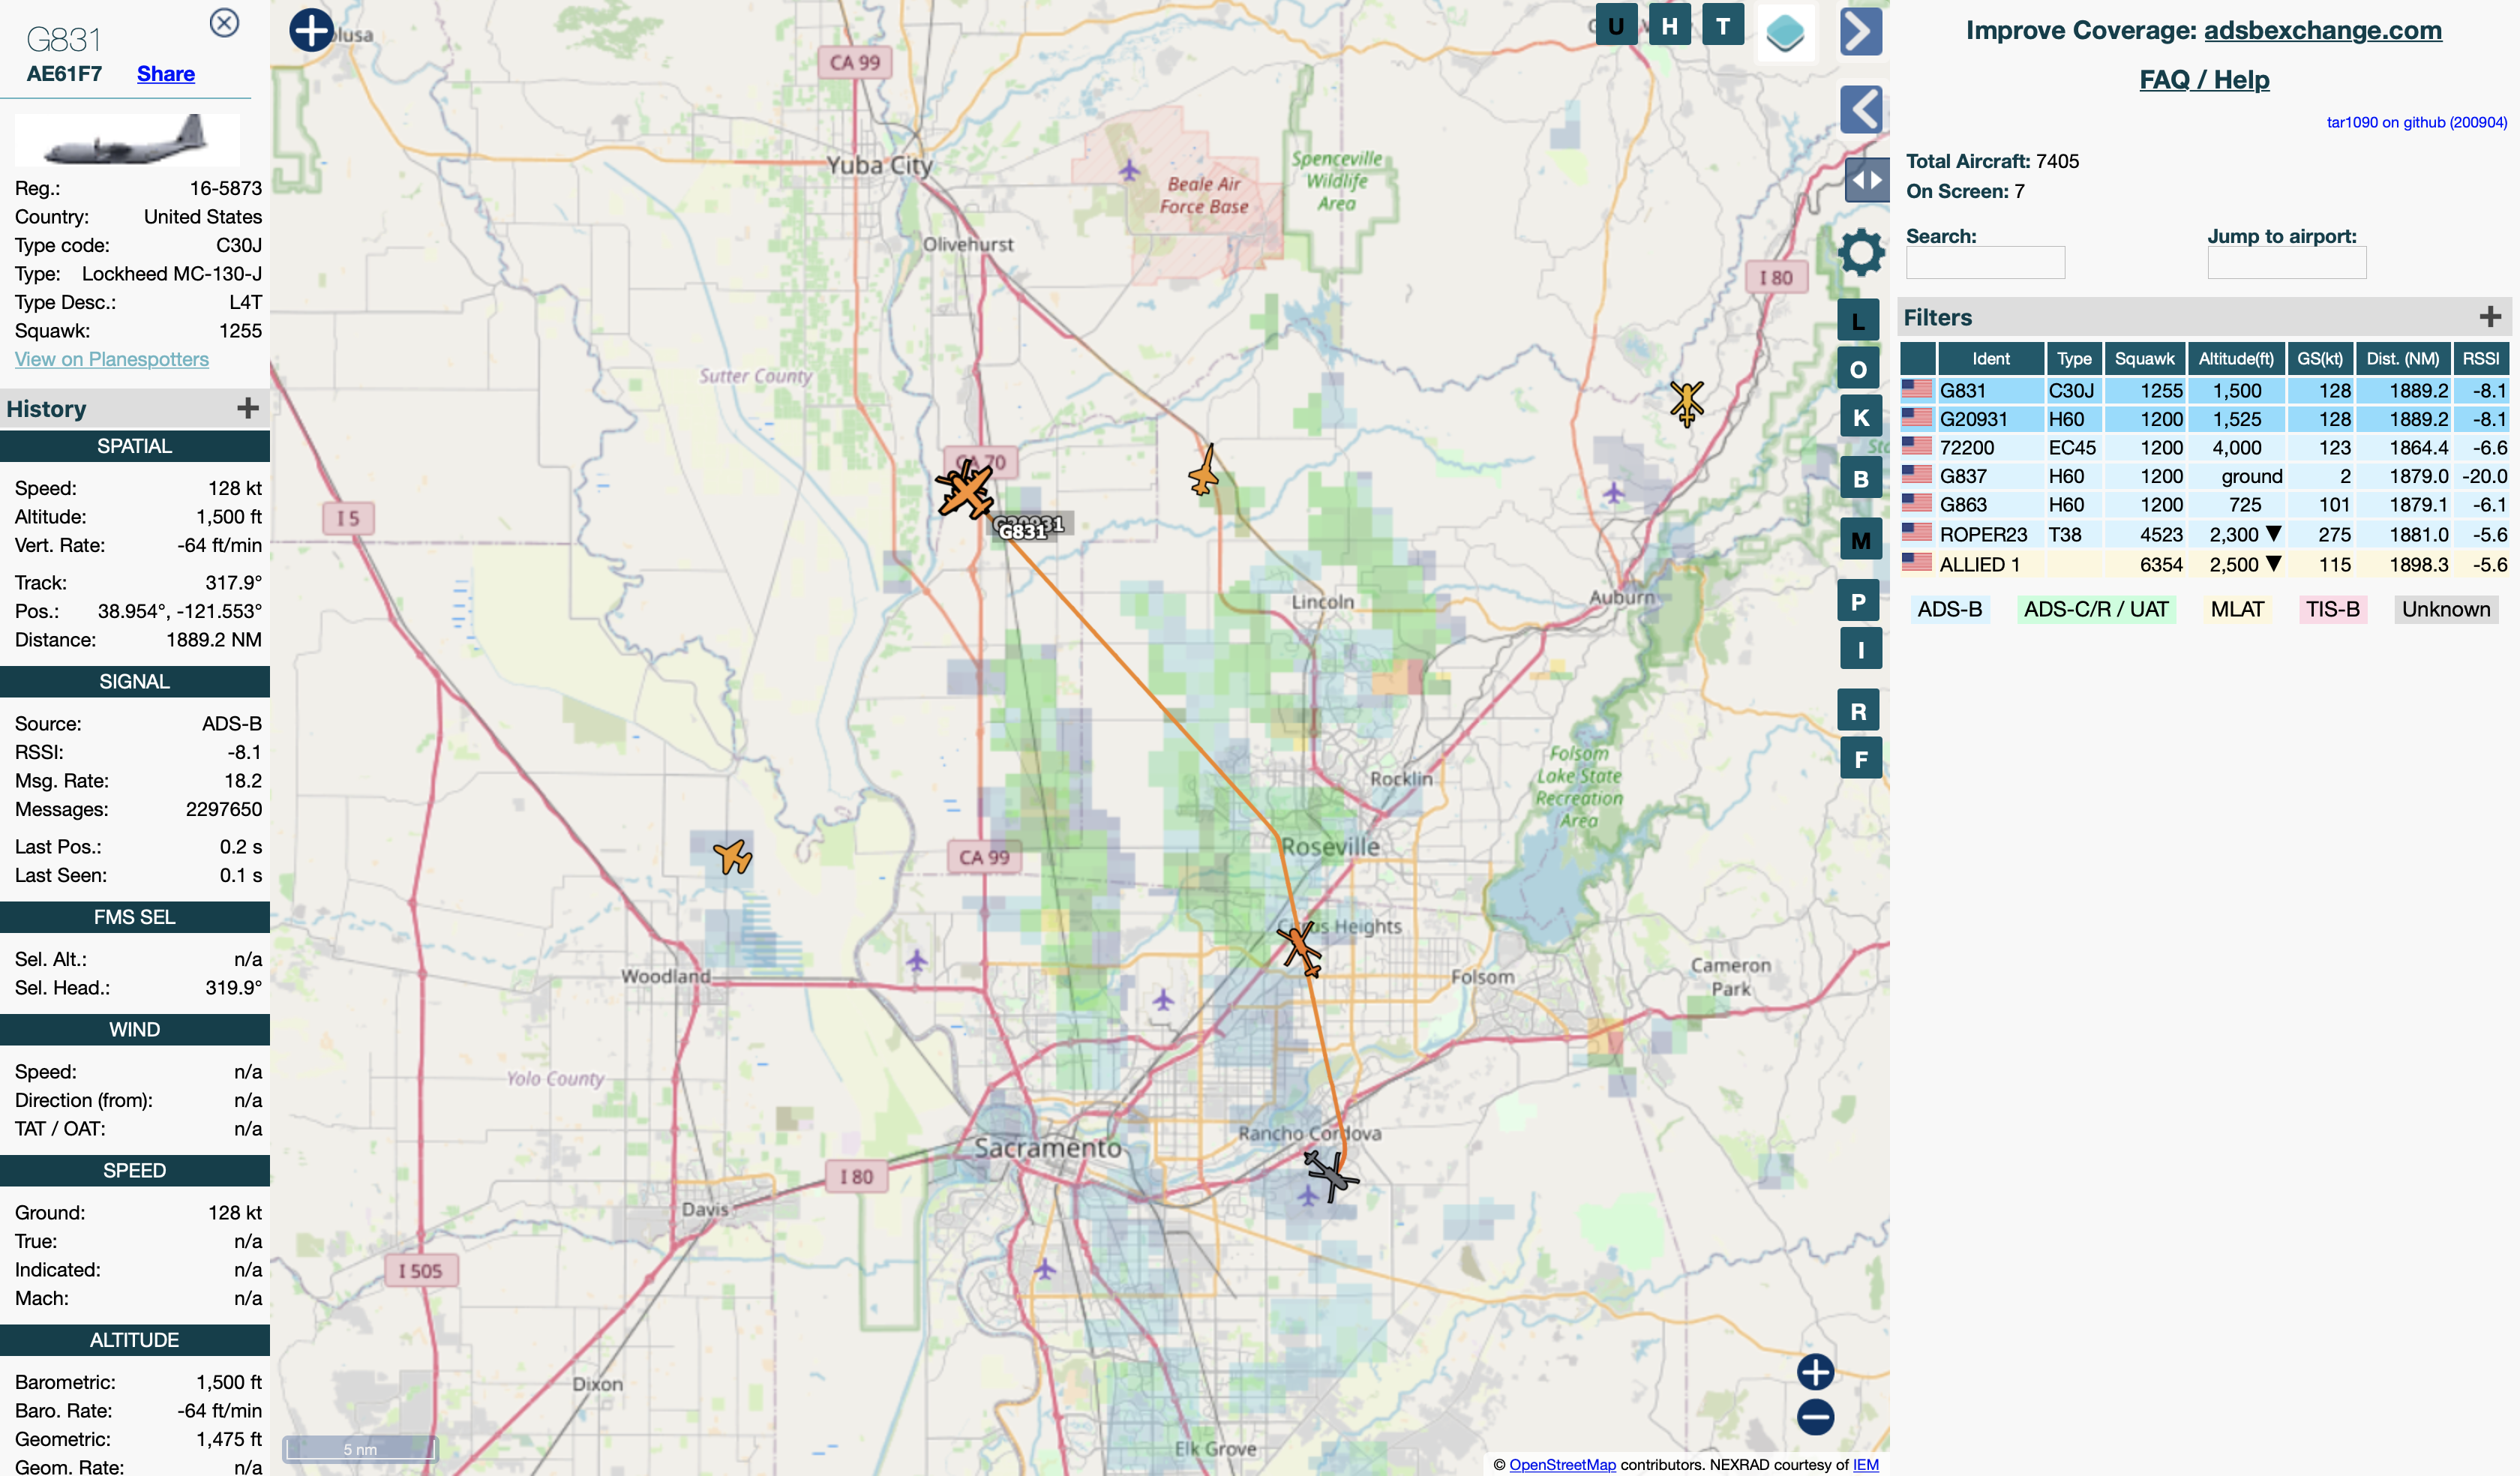Image resolution: width=2520 pixels, height=1476 pixels.
Task: Open the FAQ / Help link
Action: click(2204, 79)
